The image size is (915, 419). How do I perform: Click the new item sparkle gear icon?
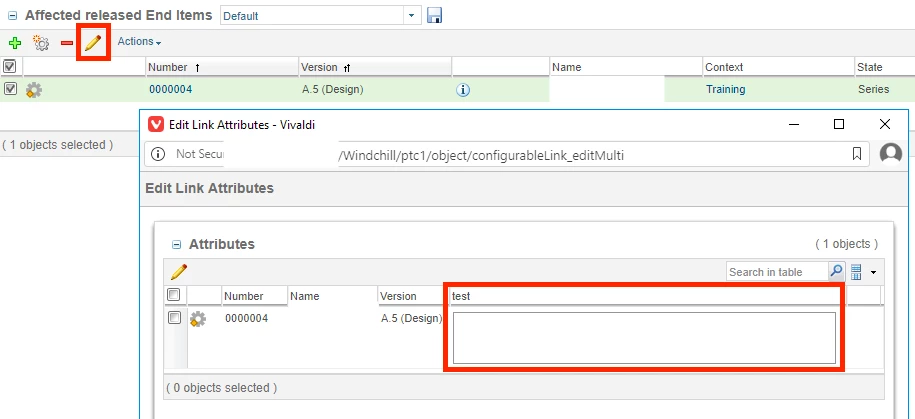(x=41, y=43)
